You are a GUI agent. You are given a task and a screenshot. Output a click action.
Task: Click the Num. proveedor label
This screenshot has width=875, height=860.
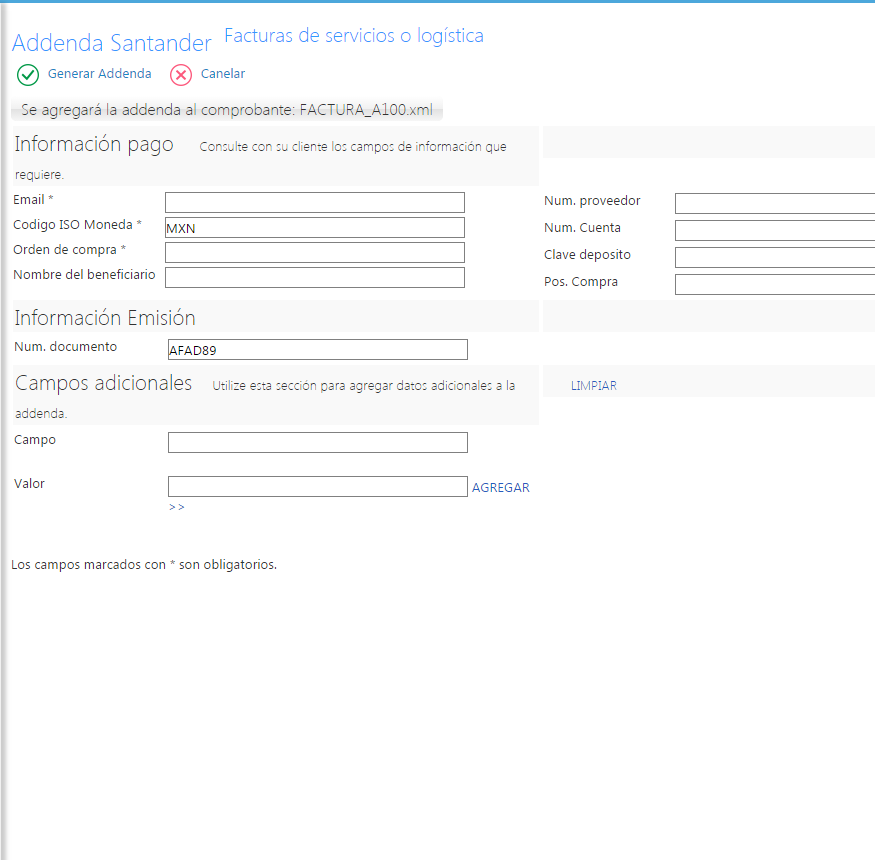click(x=592, y=201)
